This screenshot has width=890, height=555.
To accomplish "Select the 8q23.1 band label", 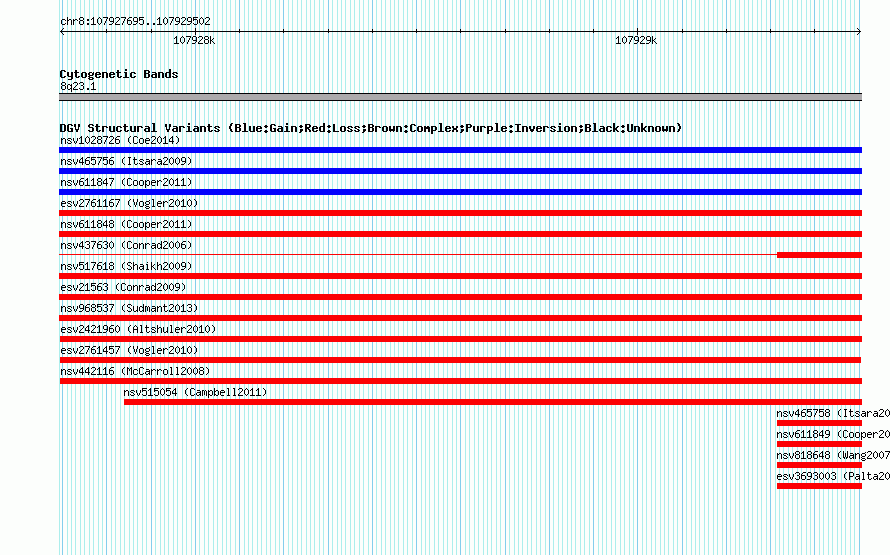I will pos(78,86).
